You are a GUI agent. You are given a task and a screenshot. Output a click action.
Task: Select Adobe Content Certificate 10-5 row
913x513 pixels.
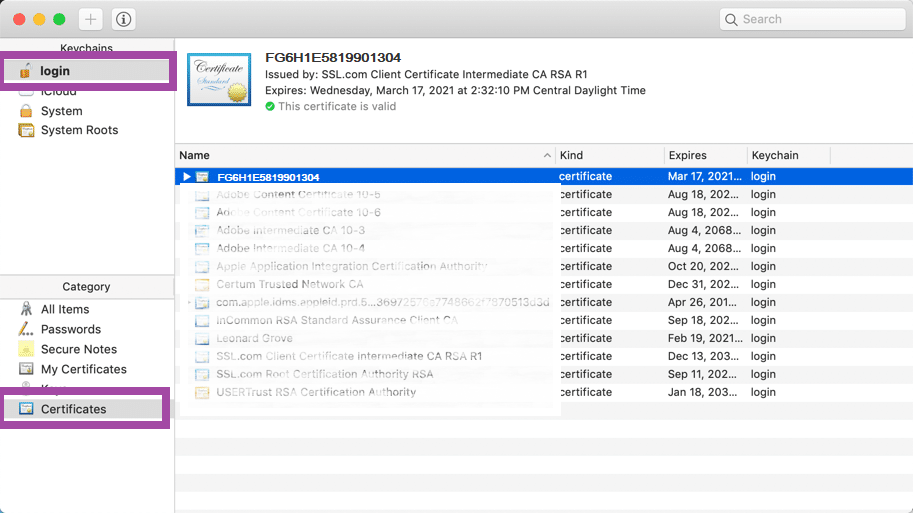click(x=544, y=194)
